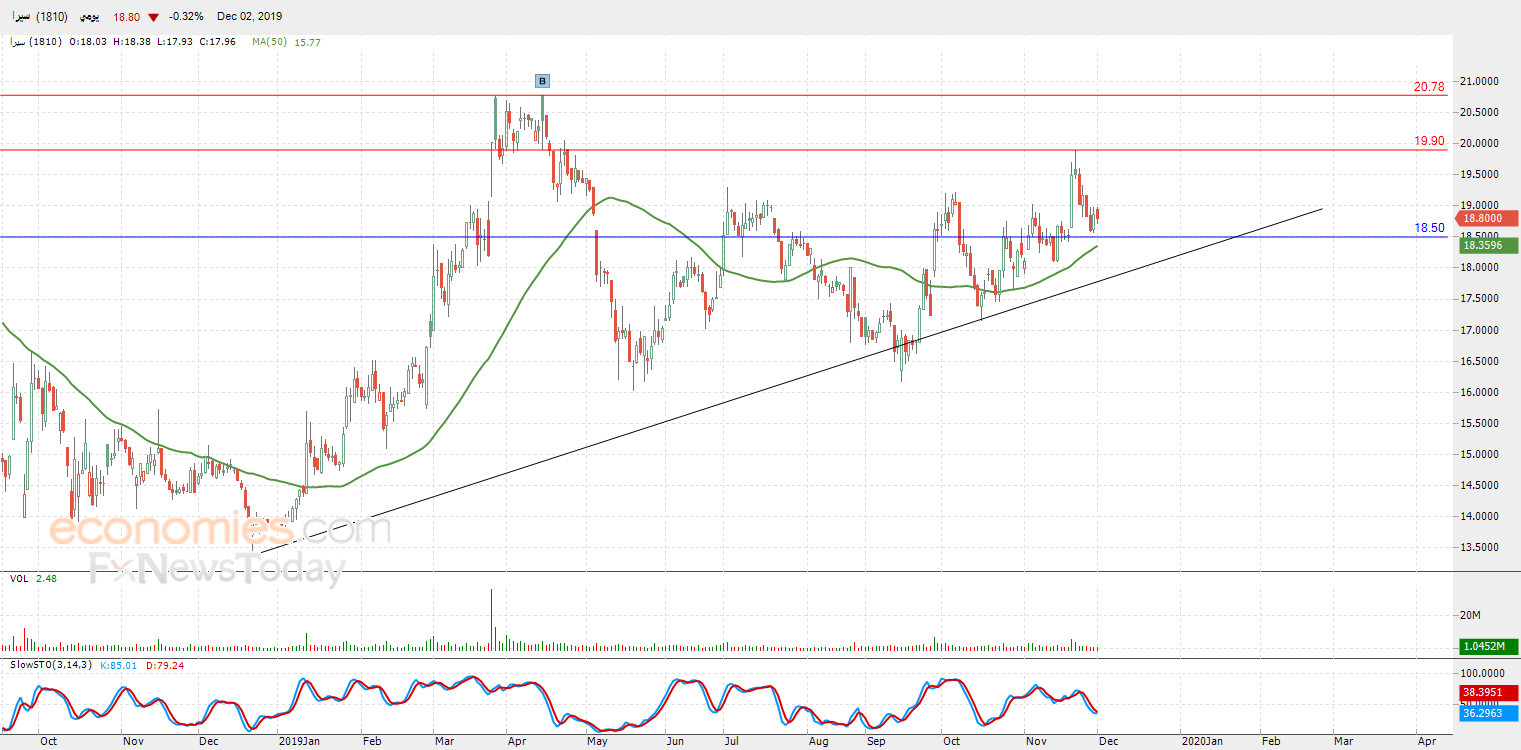Viewport: 1521px width, 750px height.
Task: Click the 2020Jan date on time axis
Action: pos(1200,741)
